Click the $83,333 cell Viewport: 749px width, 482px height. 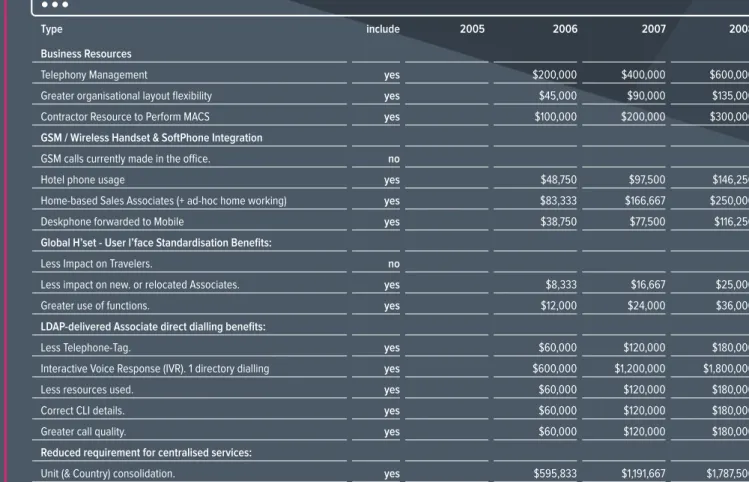click(558, 201)
